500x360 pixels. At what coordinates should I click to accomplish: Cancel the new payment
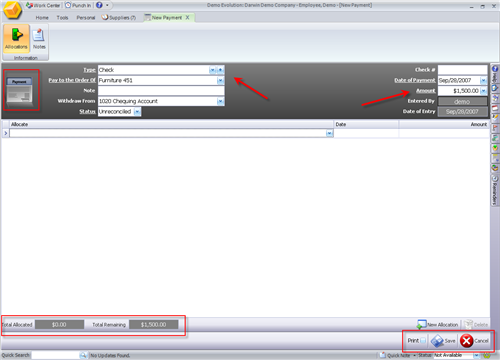[474, 341]
